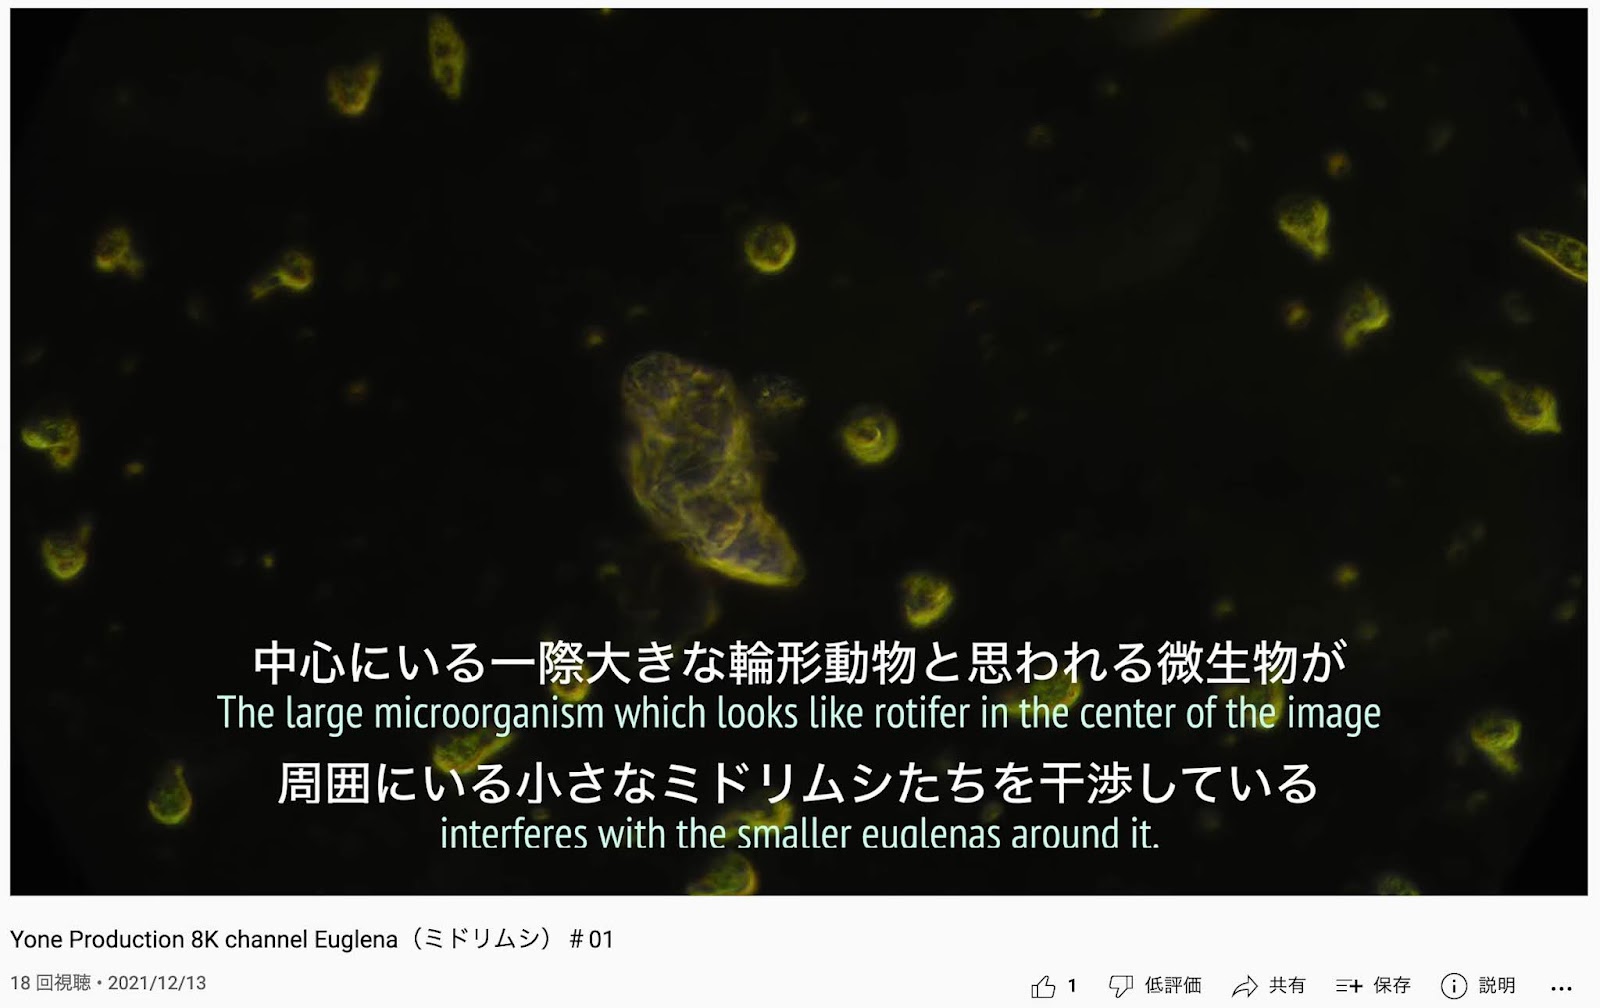Click the Yone Production Euglena video title
The image size is (1600, 1008).
(311, 939)
